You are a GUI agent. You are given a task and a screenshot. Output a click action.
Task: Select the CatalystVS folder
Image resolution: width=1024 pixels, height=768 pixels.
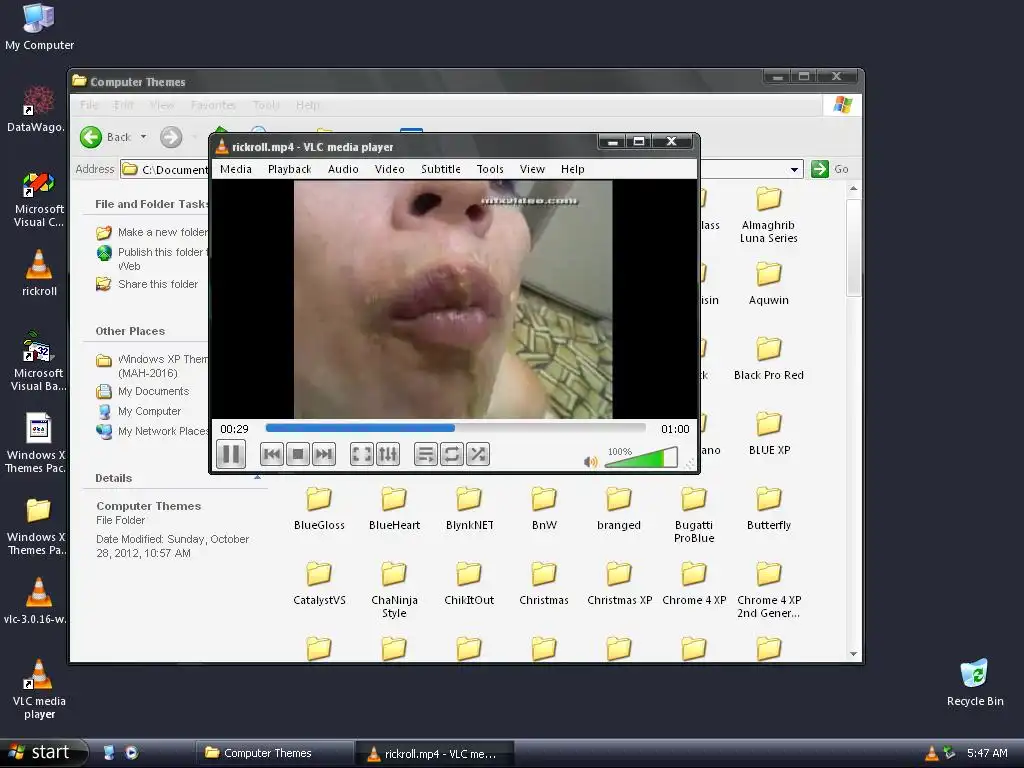pos(319,584)
